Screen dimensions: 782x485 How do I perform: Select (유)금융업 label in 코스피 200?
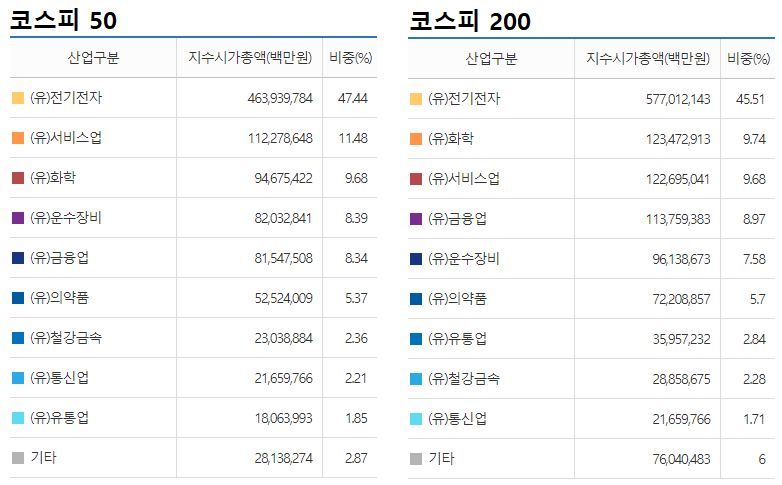[457, 219]
